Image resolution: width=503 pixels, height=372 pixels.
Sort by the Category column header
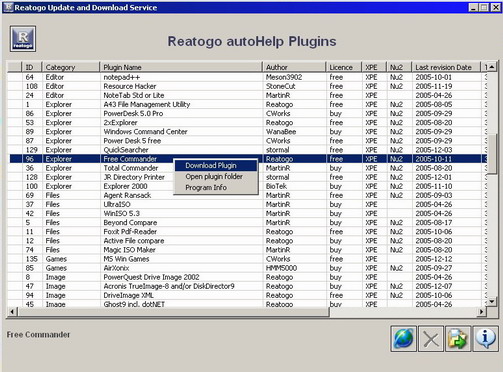(71, 67)
